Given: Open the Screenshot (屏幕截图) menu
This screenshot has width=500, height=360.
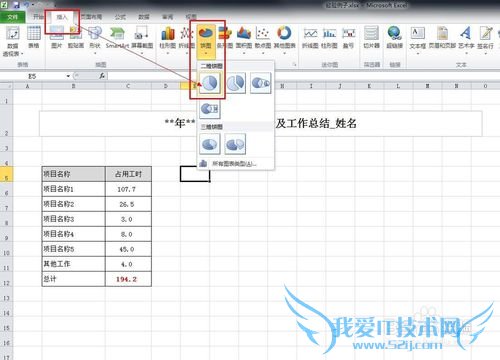Looking at the screenshot, I should click(x=142, y=39).
